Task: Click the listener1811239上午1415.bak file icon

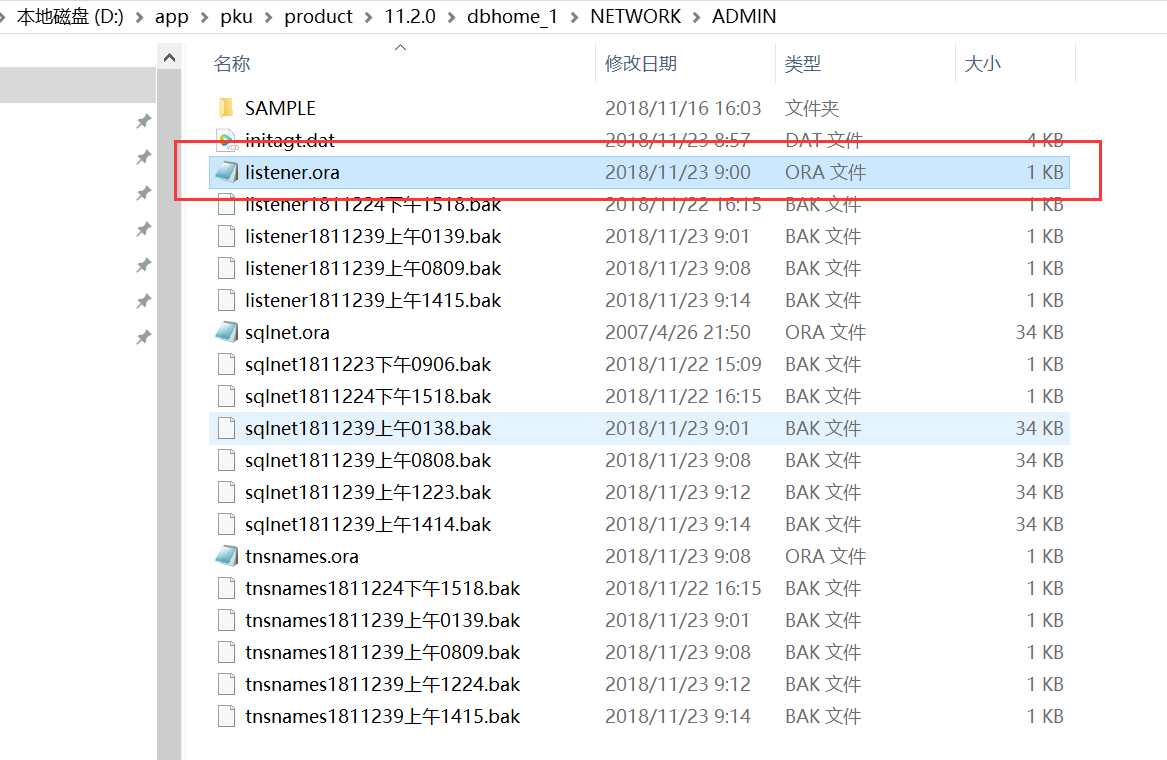Action: pos(226,301)
